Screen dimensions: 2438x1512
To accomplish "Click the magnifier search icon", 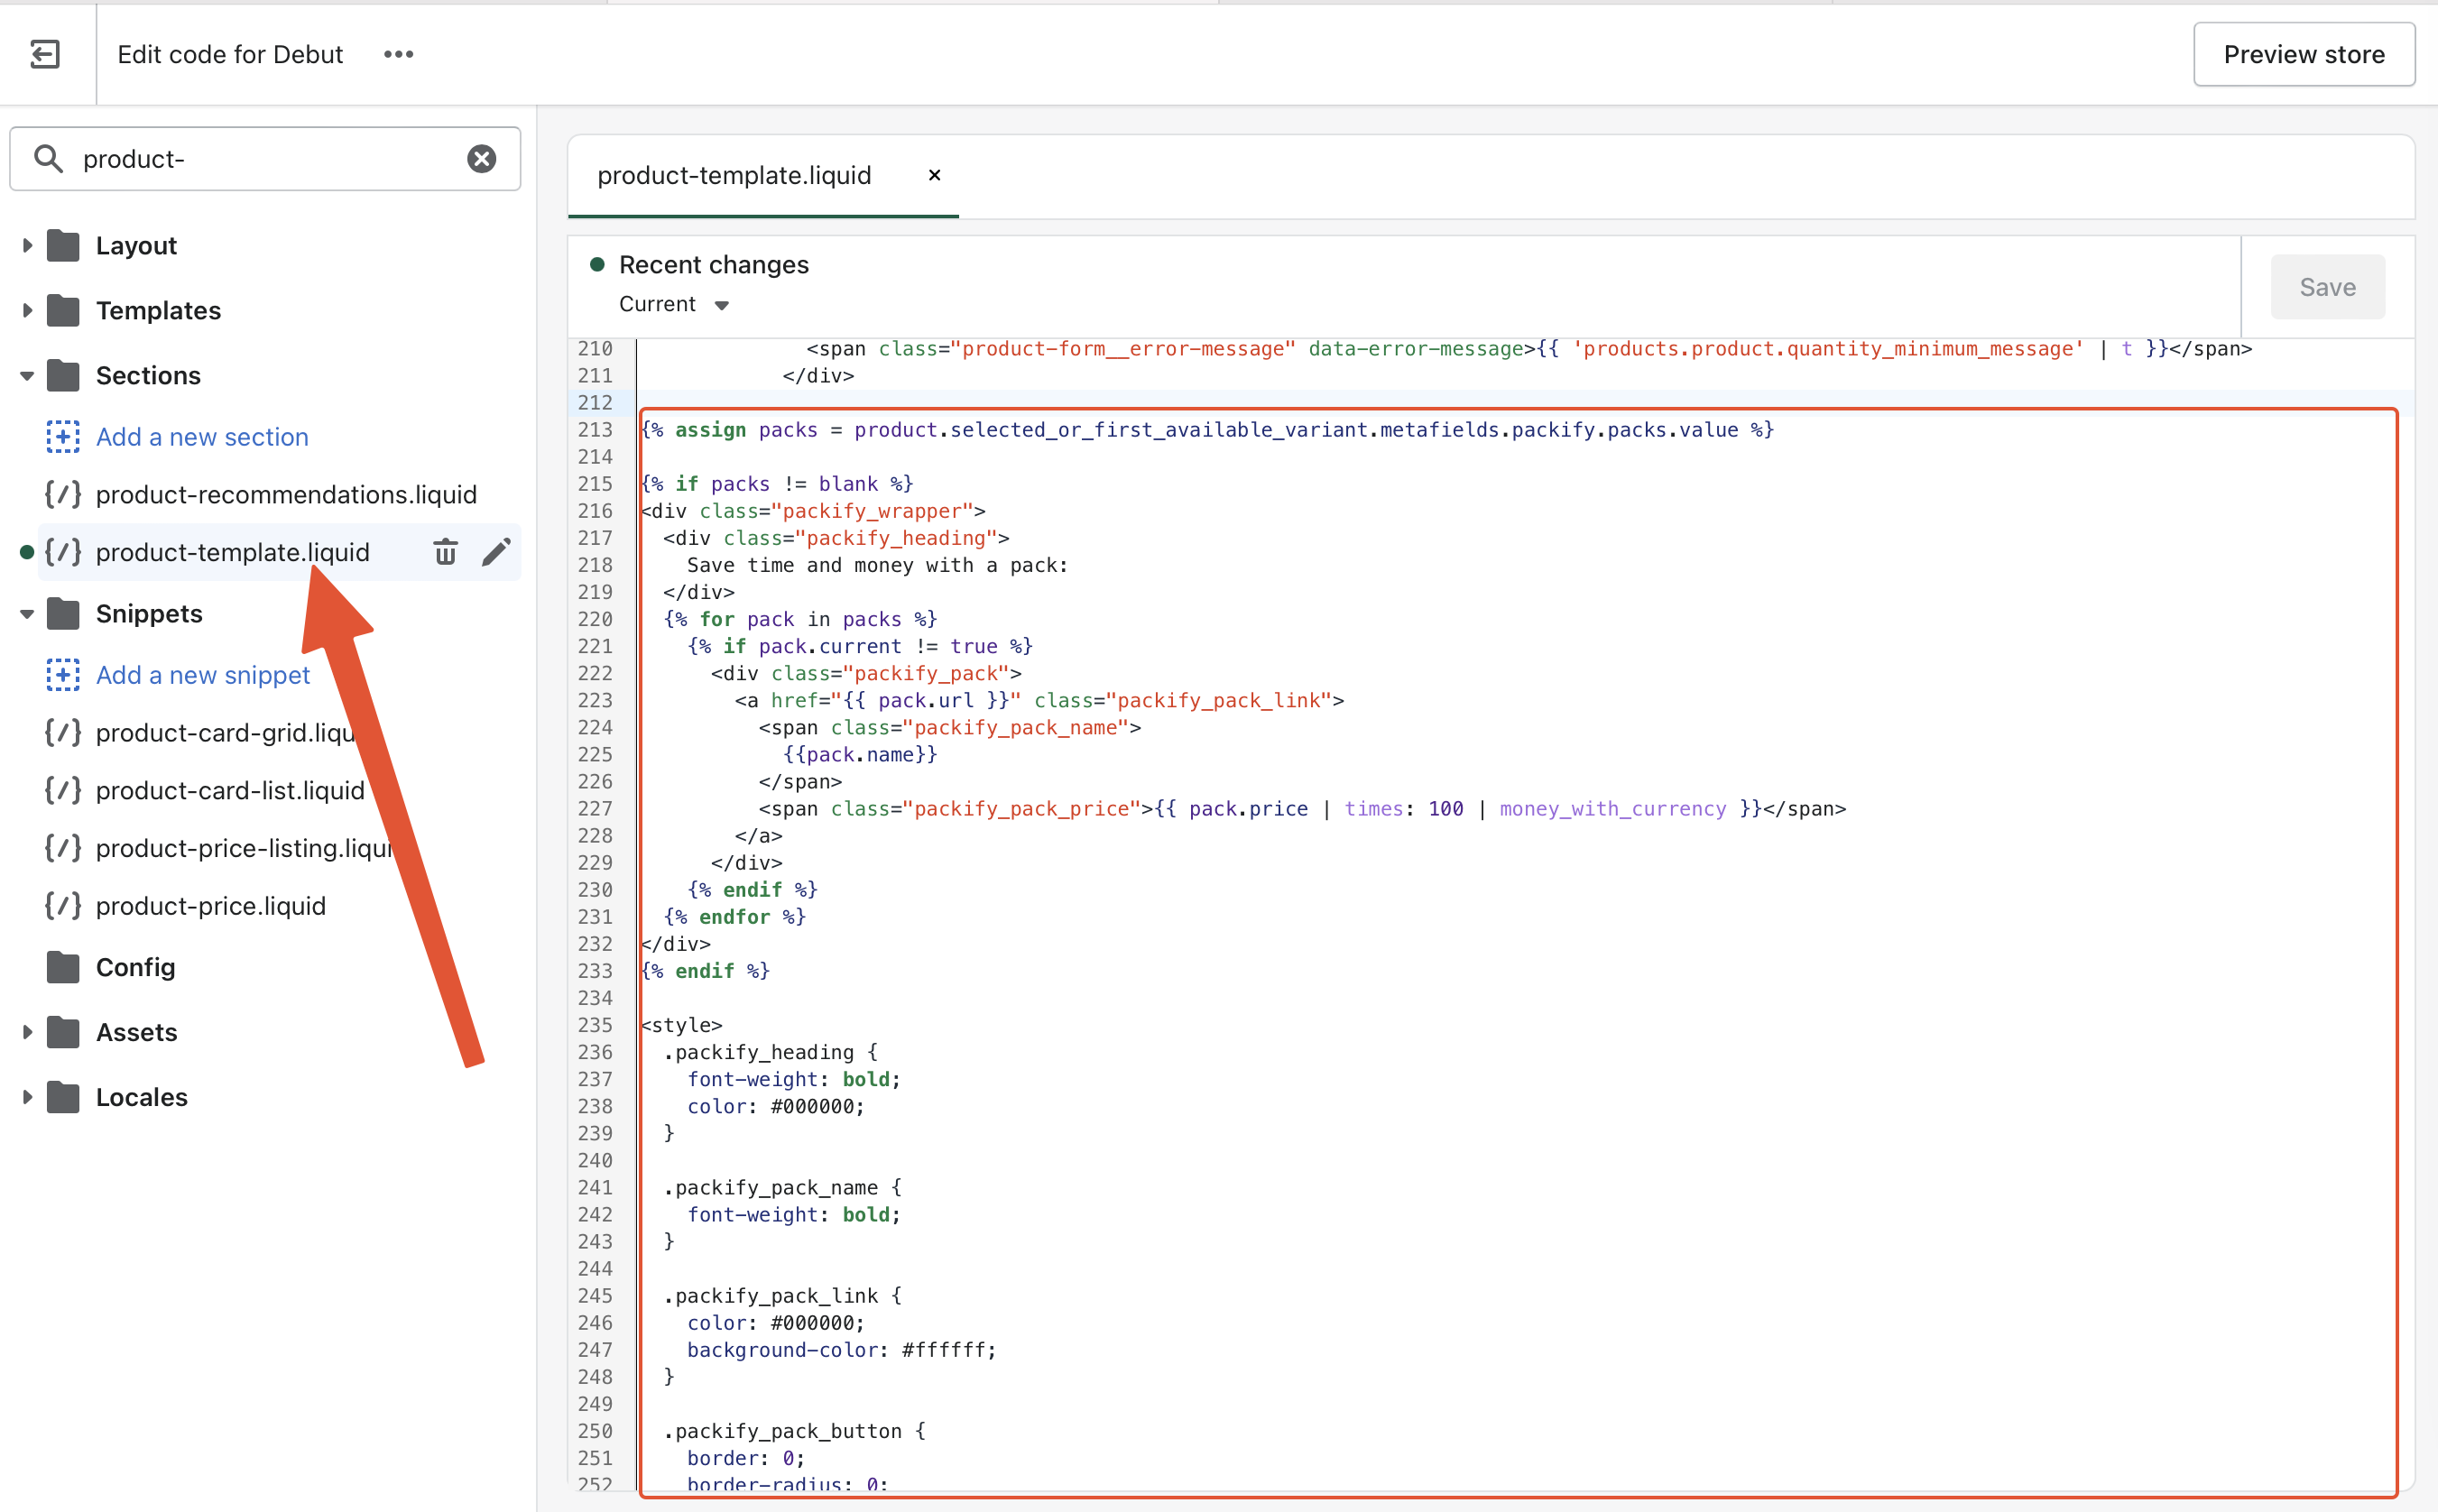I will coord(48,159).
